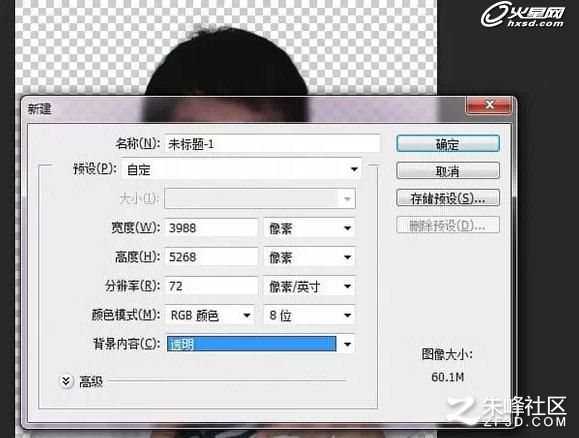
Task: Click the 取消 cancel button
Action: (448, 171)
